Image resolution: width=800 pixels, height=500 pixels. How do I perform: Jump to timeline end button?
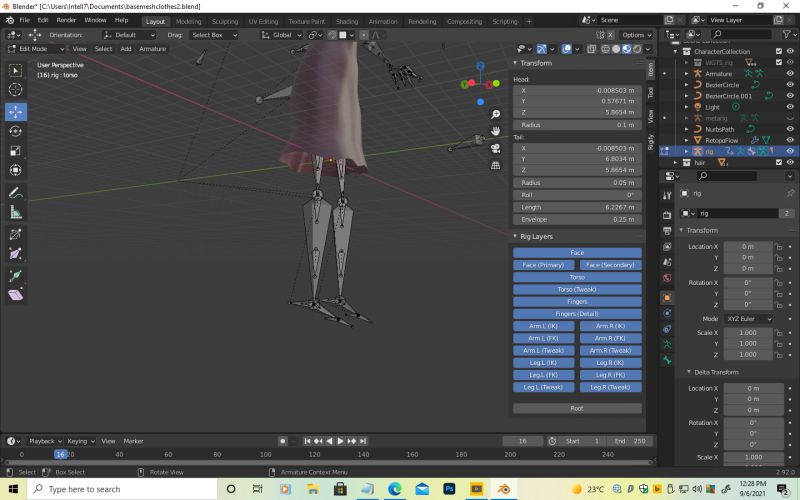click(x=363, y=441)
